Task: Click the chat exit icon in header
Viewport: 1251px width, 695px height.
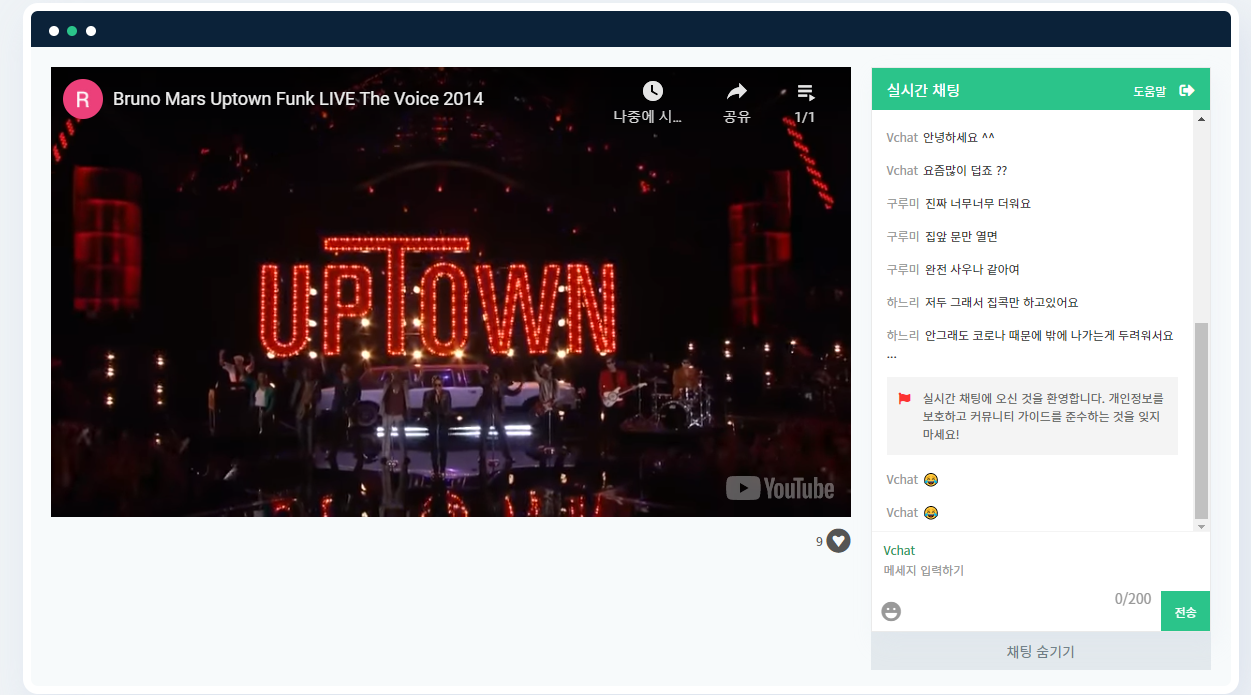Action: tap(1187, 90)
